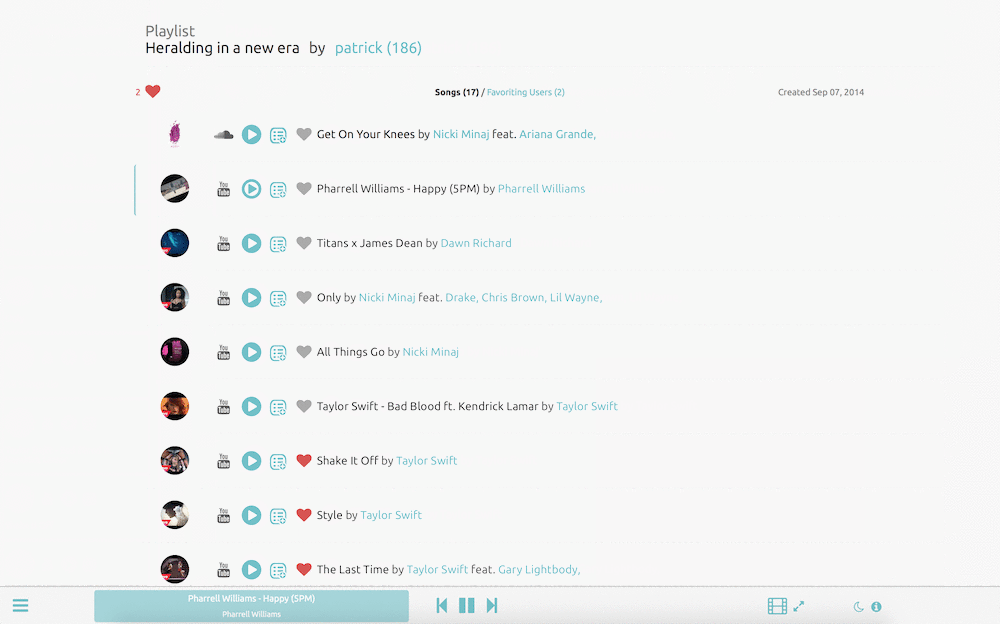Open Lil Wayne artist link
The image size is (1000, 624).
[576, 297]
